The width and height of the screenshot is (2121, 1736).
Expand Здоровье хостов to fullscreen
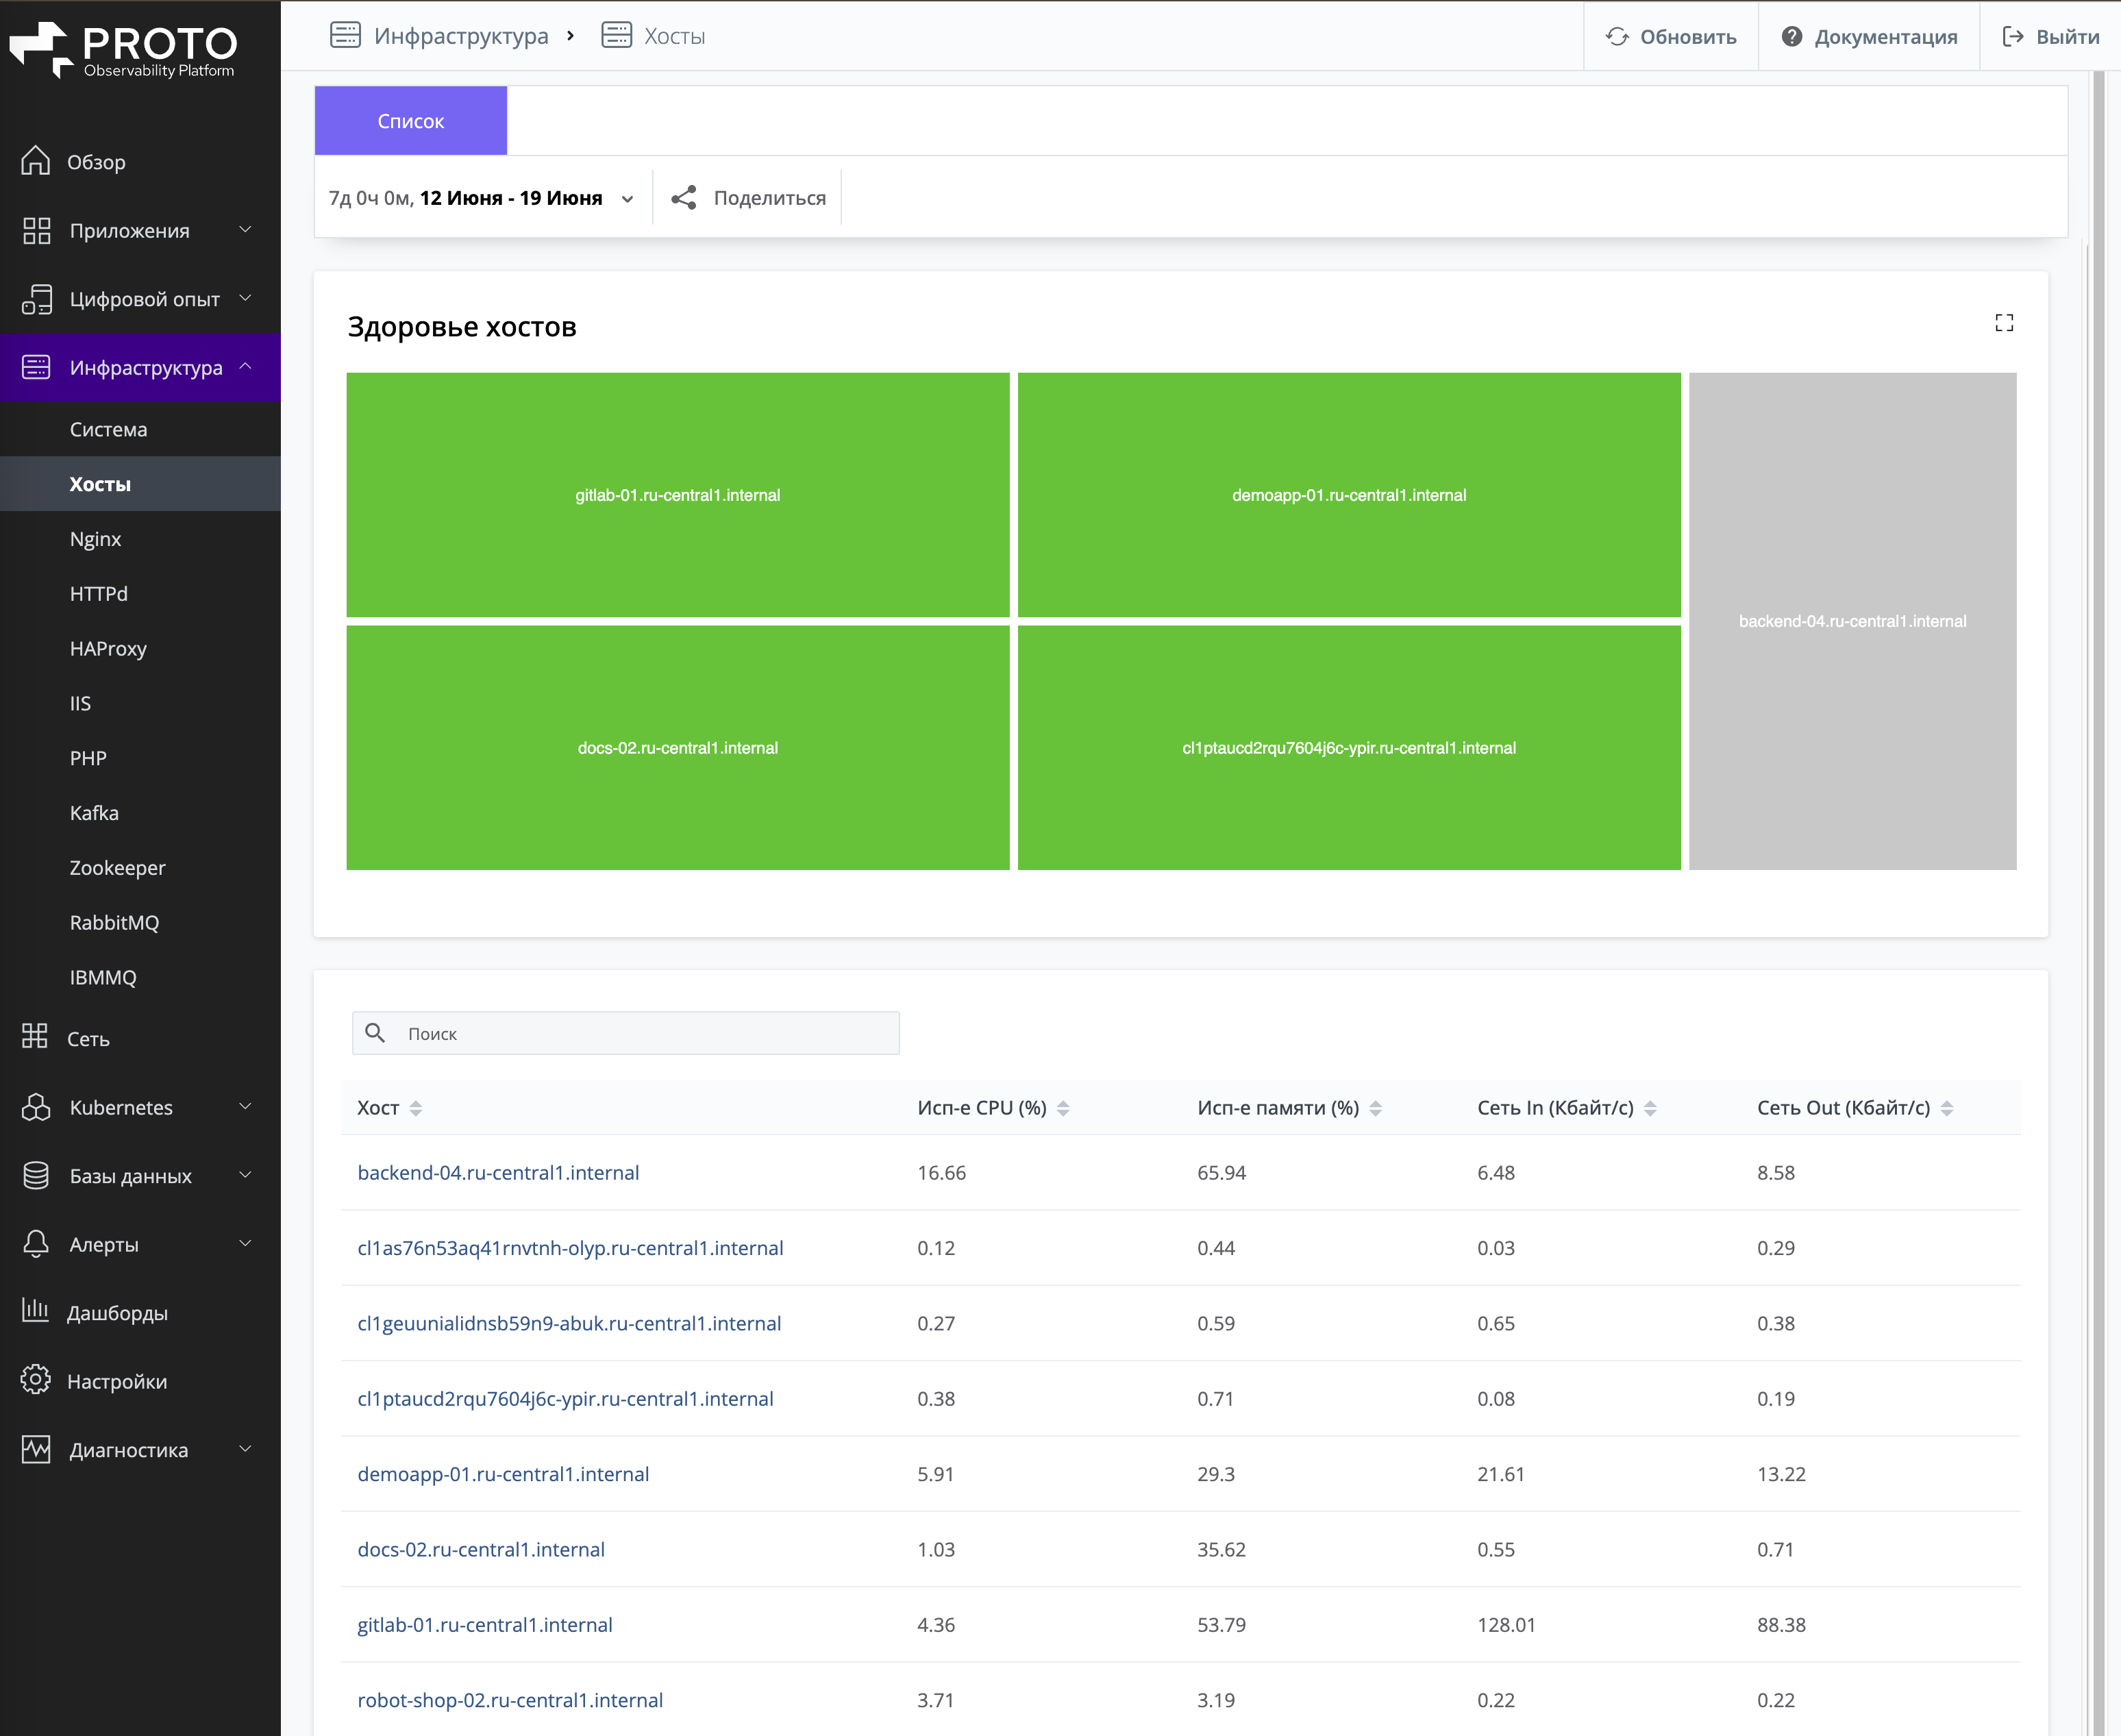(x=2003, y=322)
